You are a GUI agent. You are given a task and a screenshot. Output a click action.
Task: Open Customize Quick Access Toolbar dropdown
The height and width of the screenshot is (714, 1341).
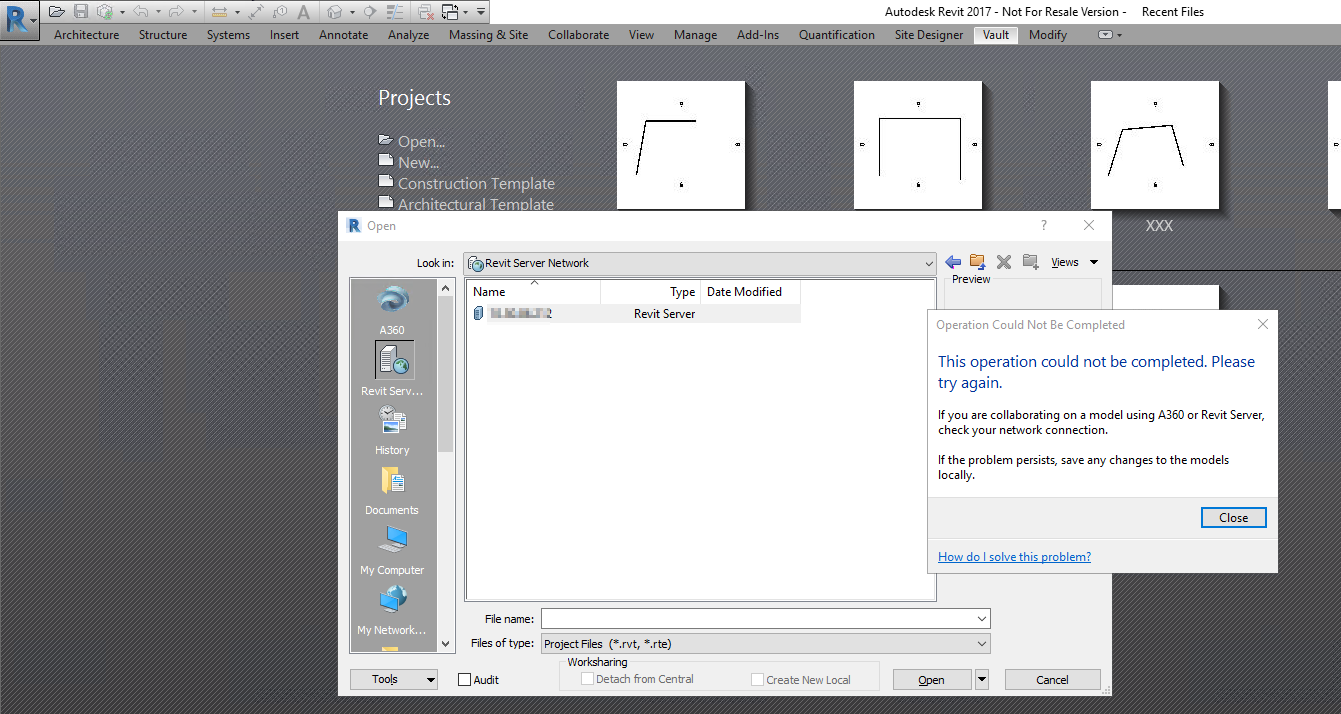481,12
